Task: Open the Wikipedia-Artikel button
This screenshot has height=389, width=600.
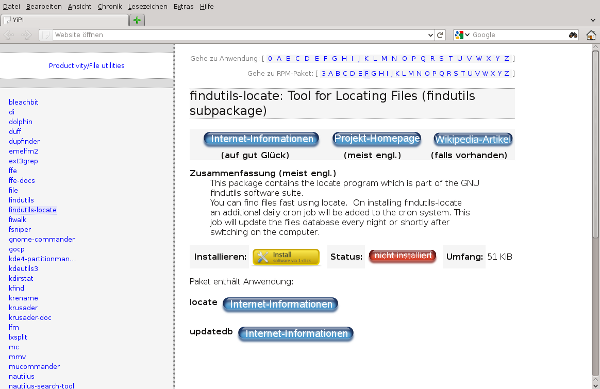Action: coord(473,139)
